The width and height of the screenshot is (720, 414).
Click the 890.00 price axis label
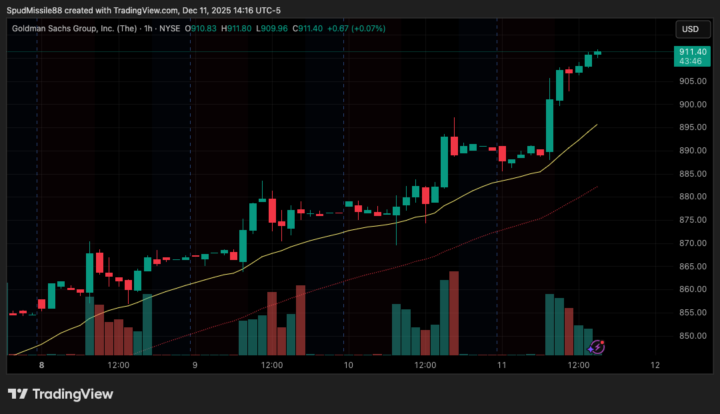point(693,151)
